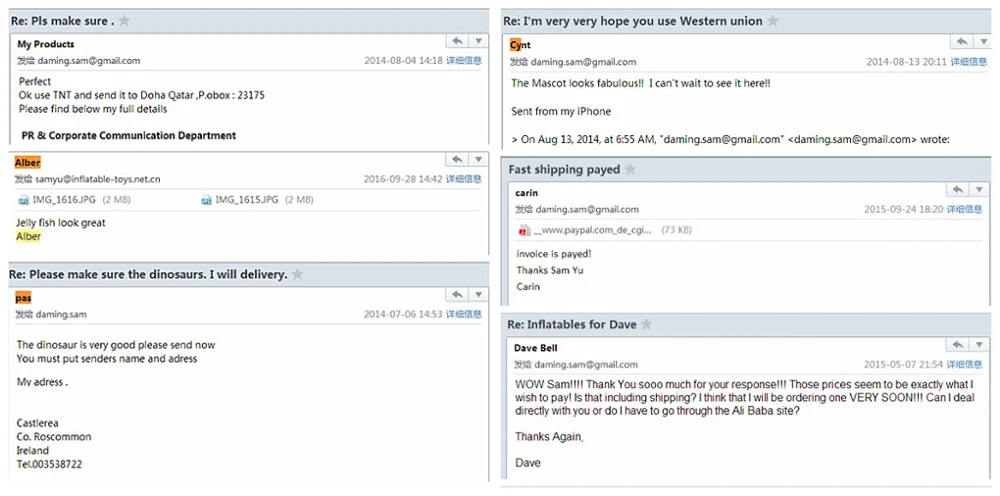
Task: Star the dinosaurs delivery thread
Action: point(298,274)
